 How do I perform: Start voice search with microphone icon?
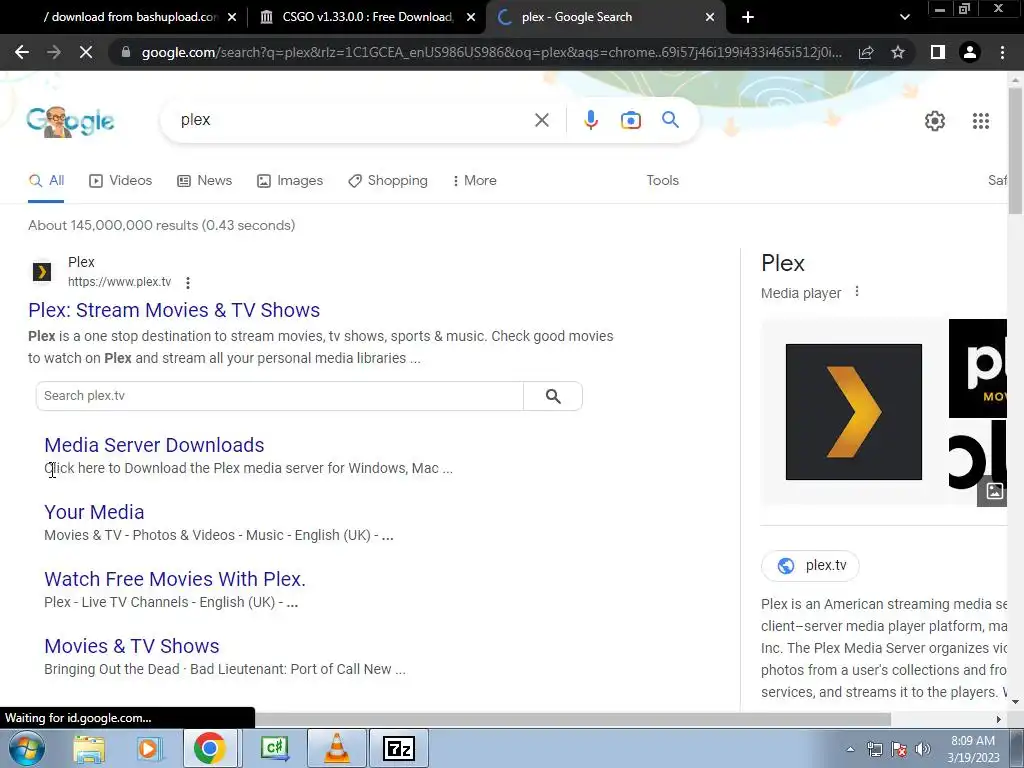click(x=590, y=120)
